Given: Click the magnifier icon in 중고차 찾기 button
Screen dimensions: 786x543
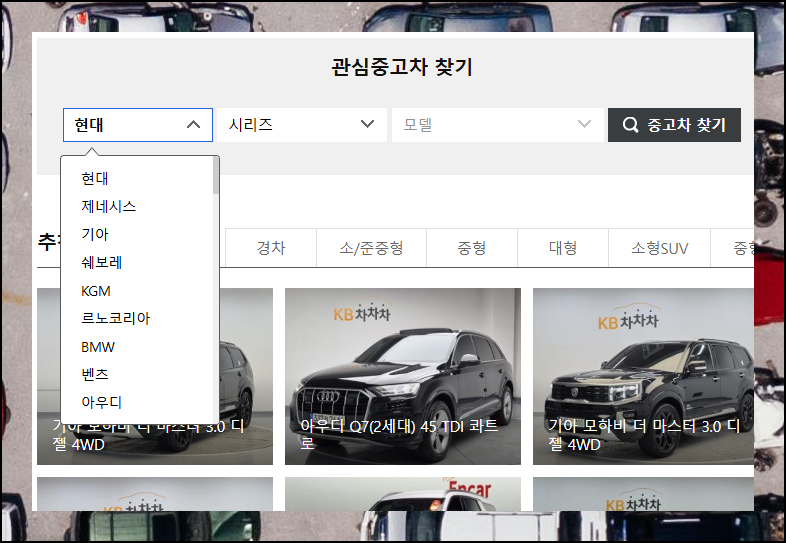Looking at the screenshot, I should pyautogui.click(x=631, y=124).
